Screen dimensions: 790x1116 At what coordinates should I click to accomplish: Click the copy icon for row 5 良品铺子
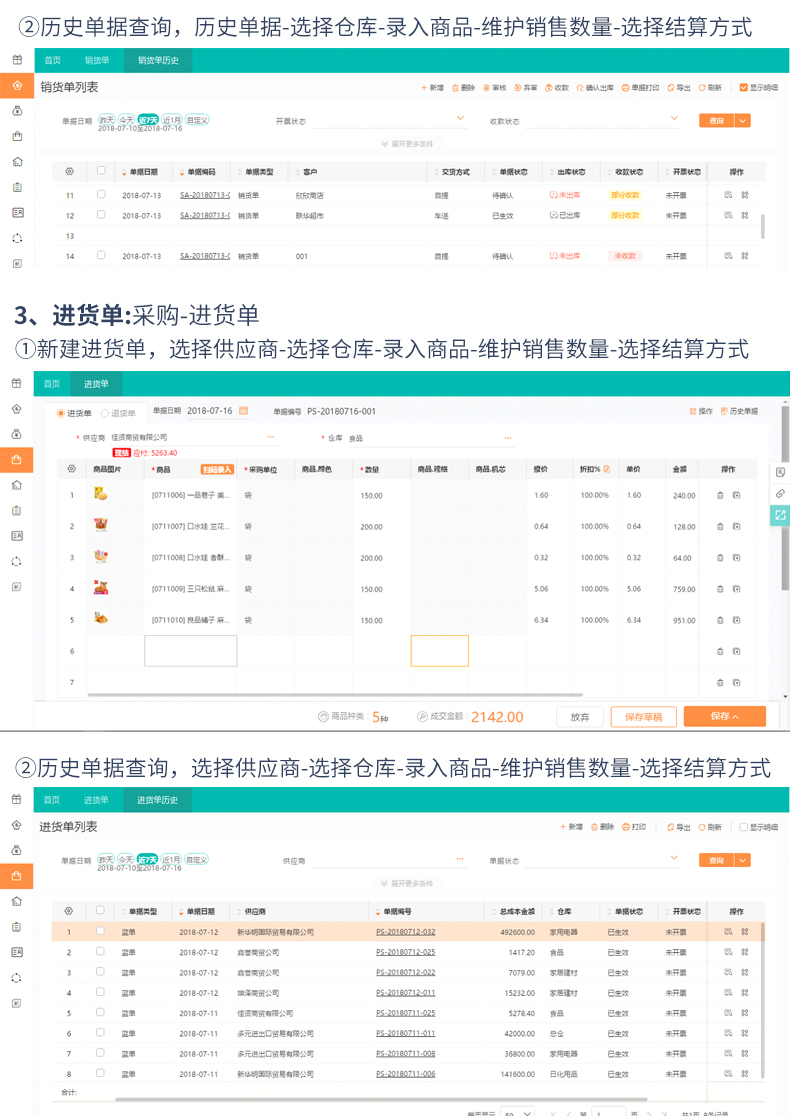click(x=737, y=621)
